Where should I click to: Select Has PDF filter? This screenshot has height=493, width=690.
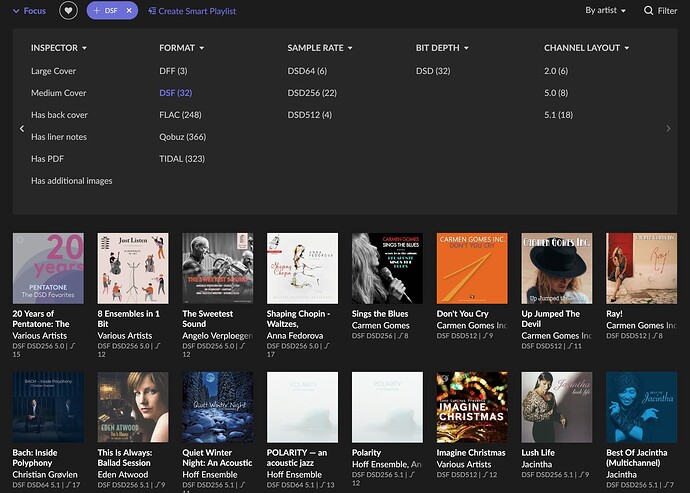[x=48, y=159]
